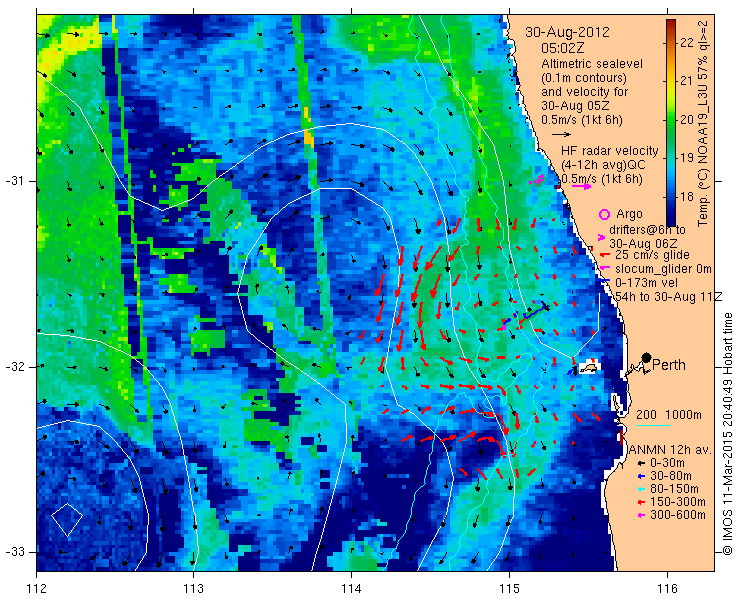
Task: Click the blue 0-173m vel legend marker
Action: 603,281
